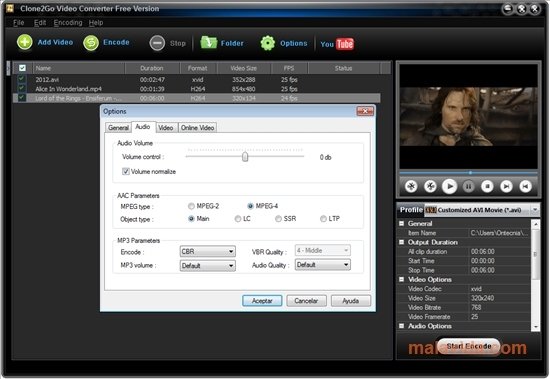Click the next frame button in player
The image size is (550, 379).
pyautogui.click(x=506, y=186)
